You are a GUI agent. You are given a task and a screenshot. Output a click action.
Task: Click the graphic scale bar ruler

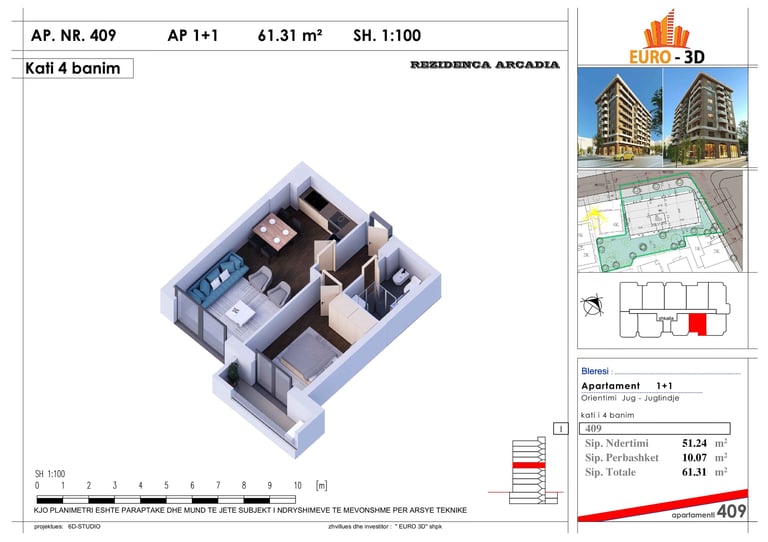click(x=166, y=500)
